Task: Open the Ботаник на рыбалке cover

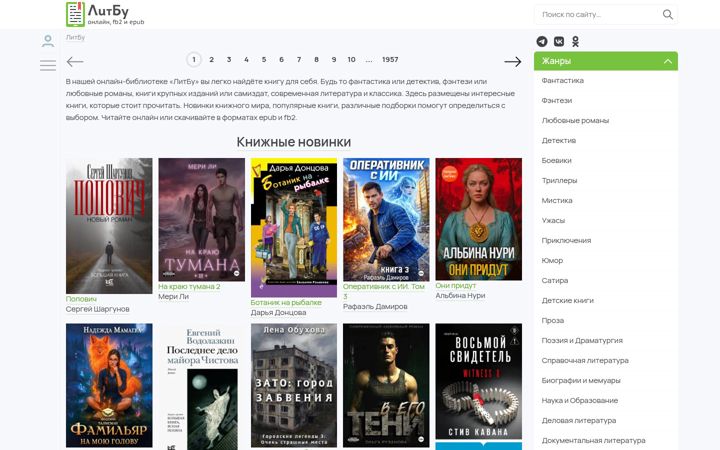Action: click(x=294, y=227)
